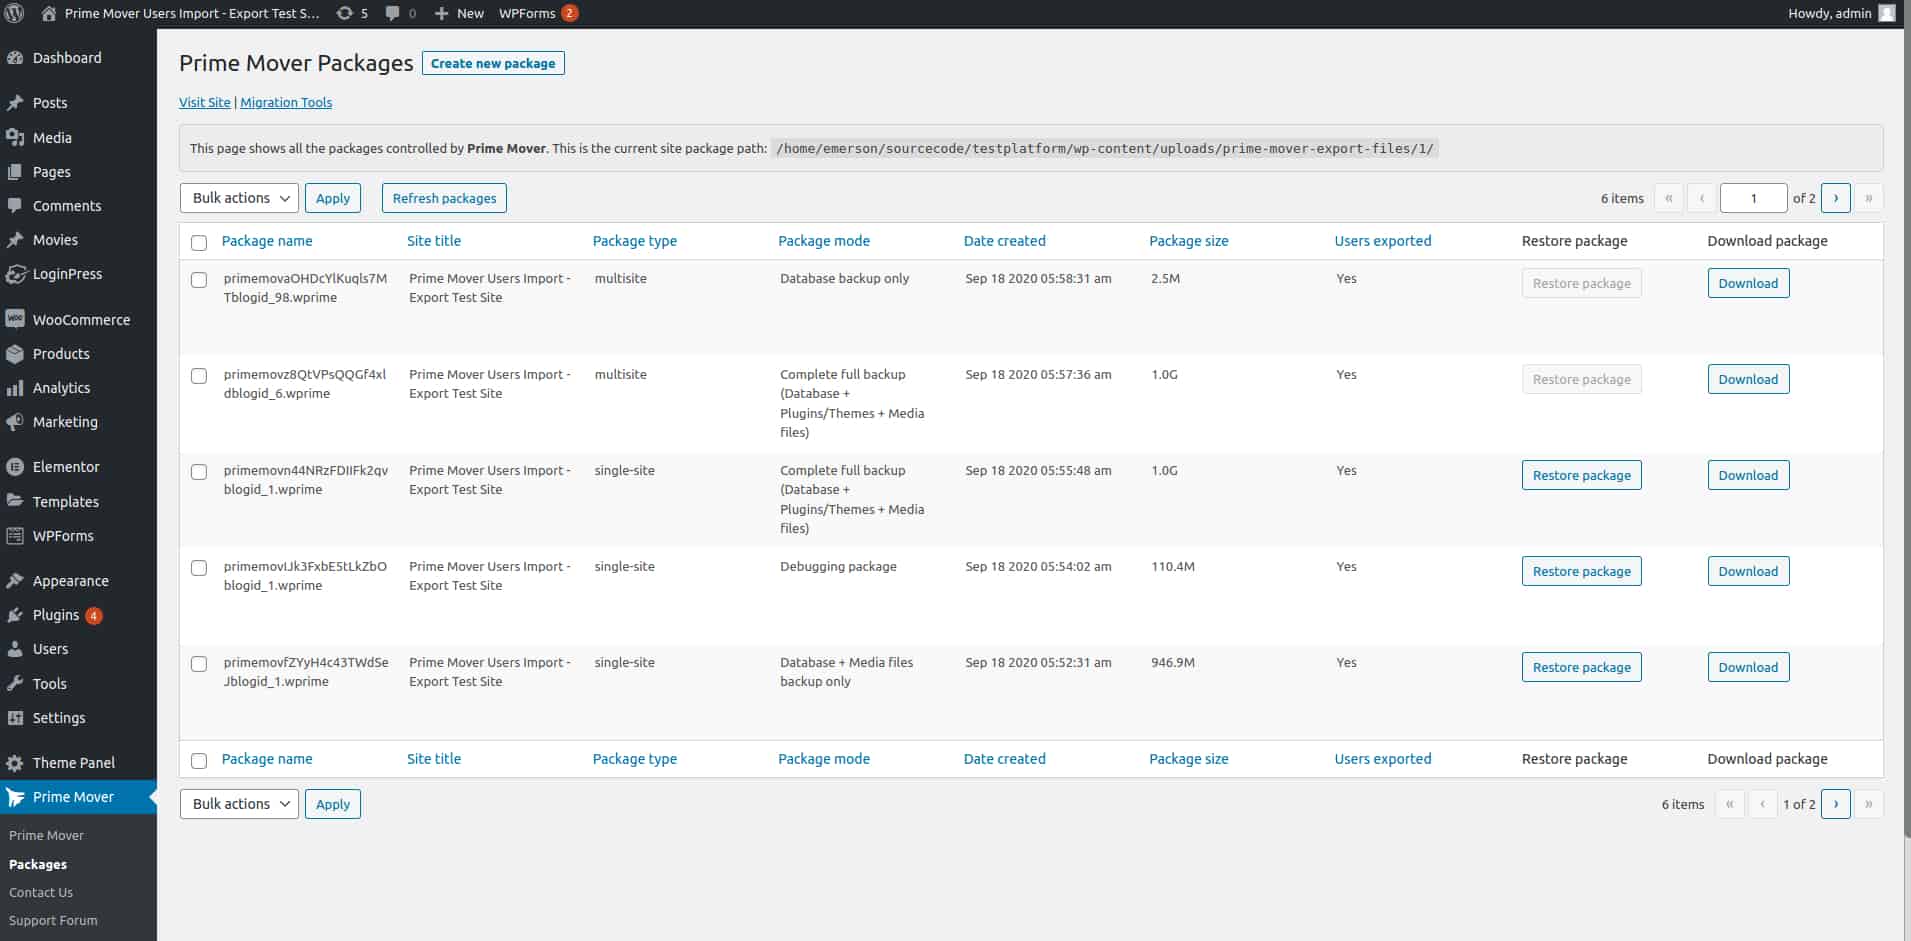Click the Elementor icon
The width and height of the screenshot is (1911, 941).
[x=15, y=467]
